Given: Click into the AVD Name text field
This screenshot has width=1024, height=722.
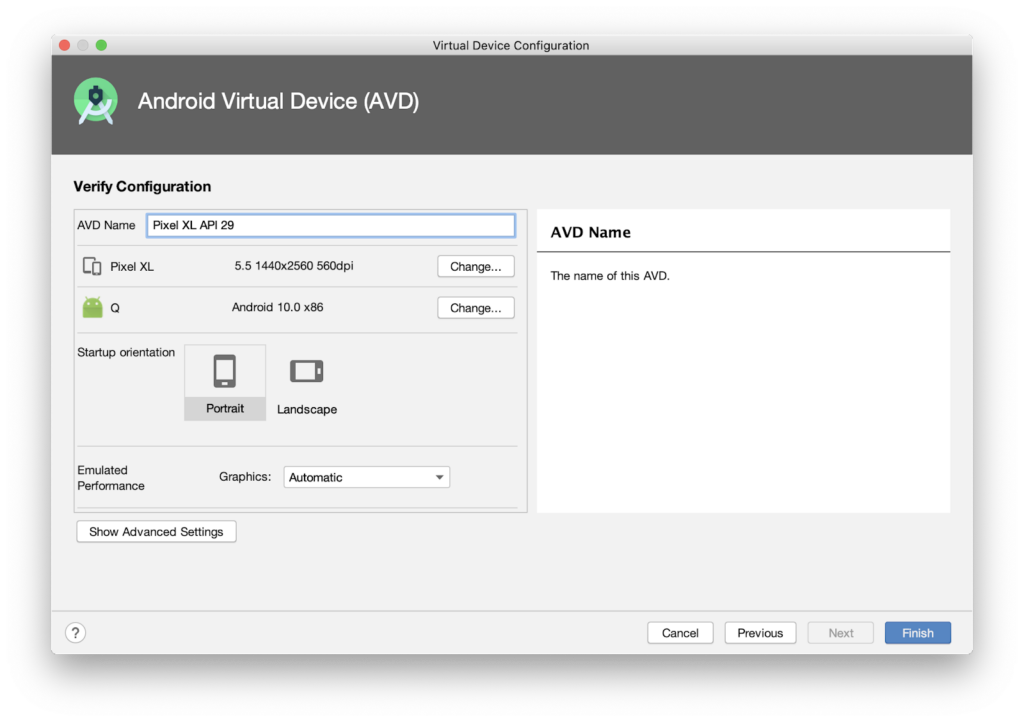Looking at the screenshot, I should coord(330,225).
